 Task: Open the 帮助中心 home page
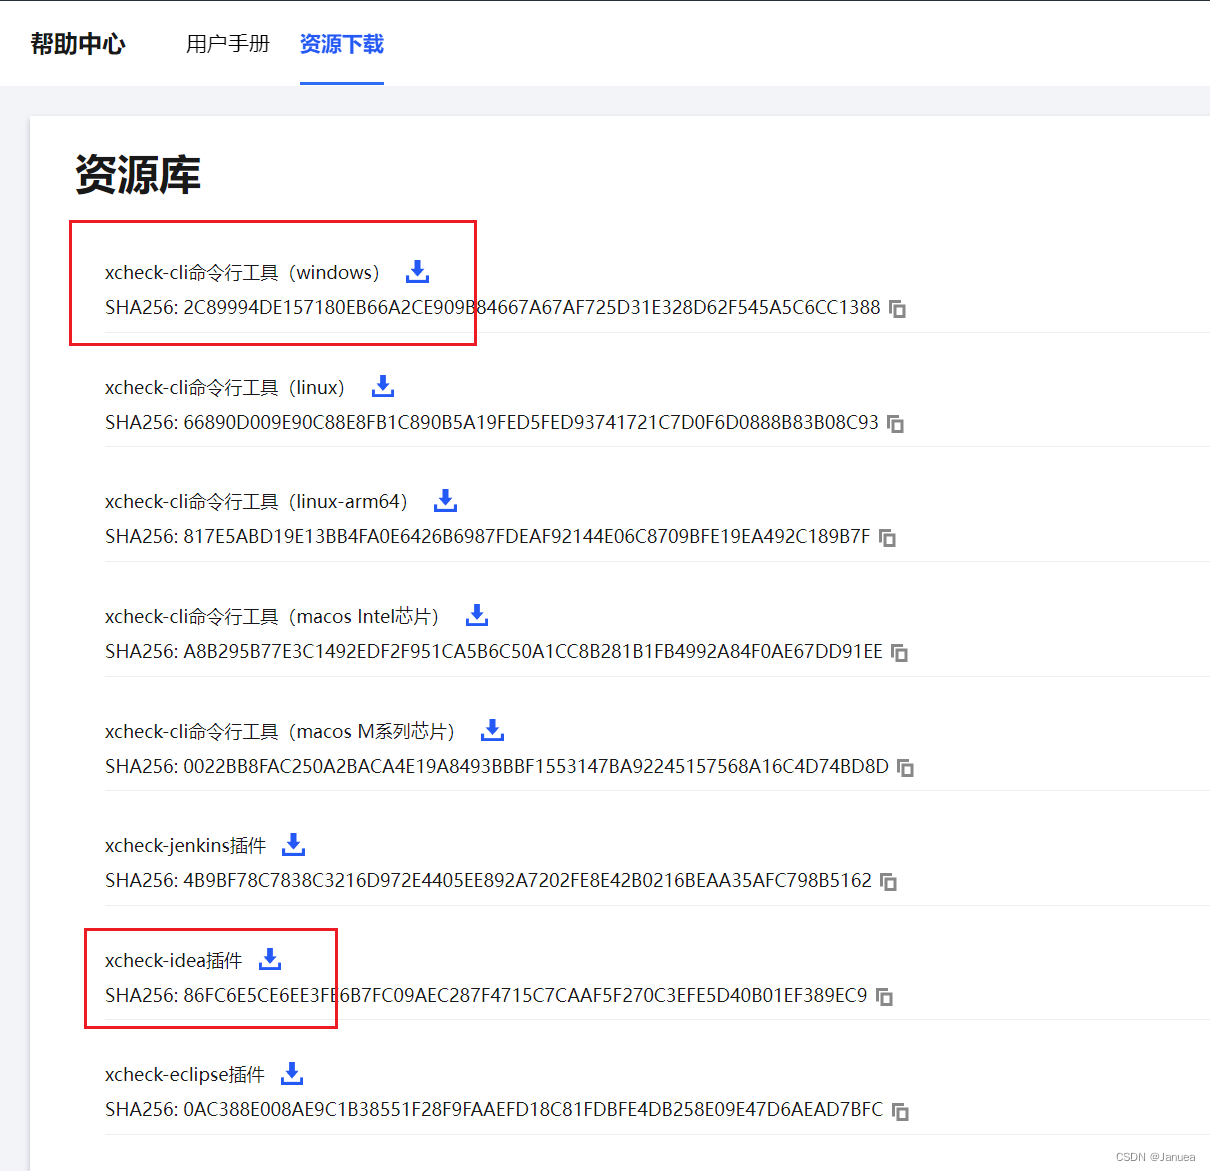pos(78,44)
